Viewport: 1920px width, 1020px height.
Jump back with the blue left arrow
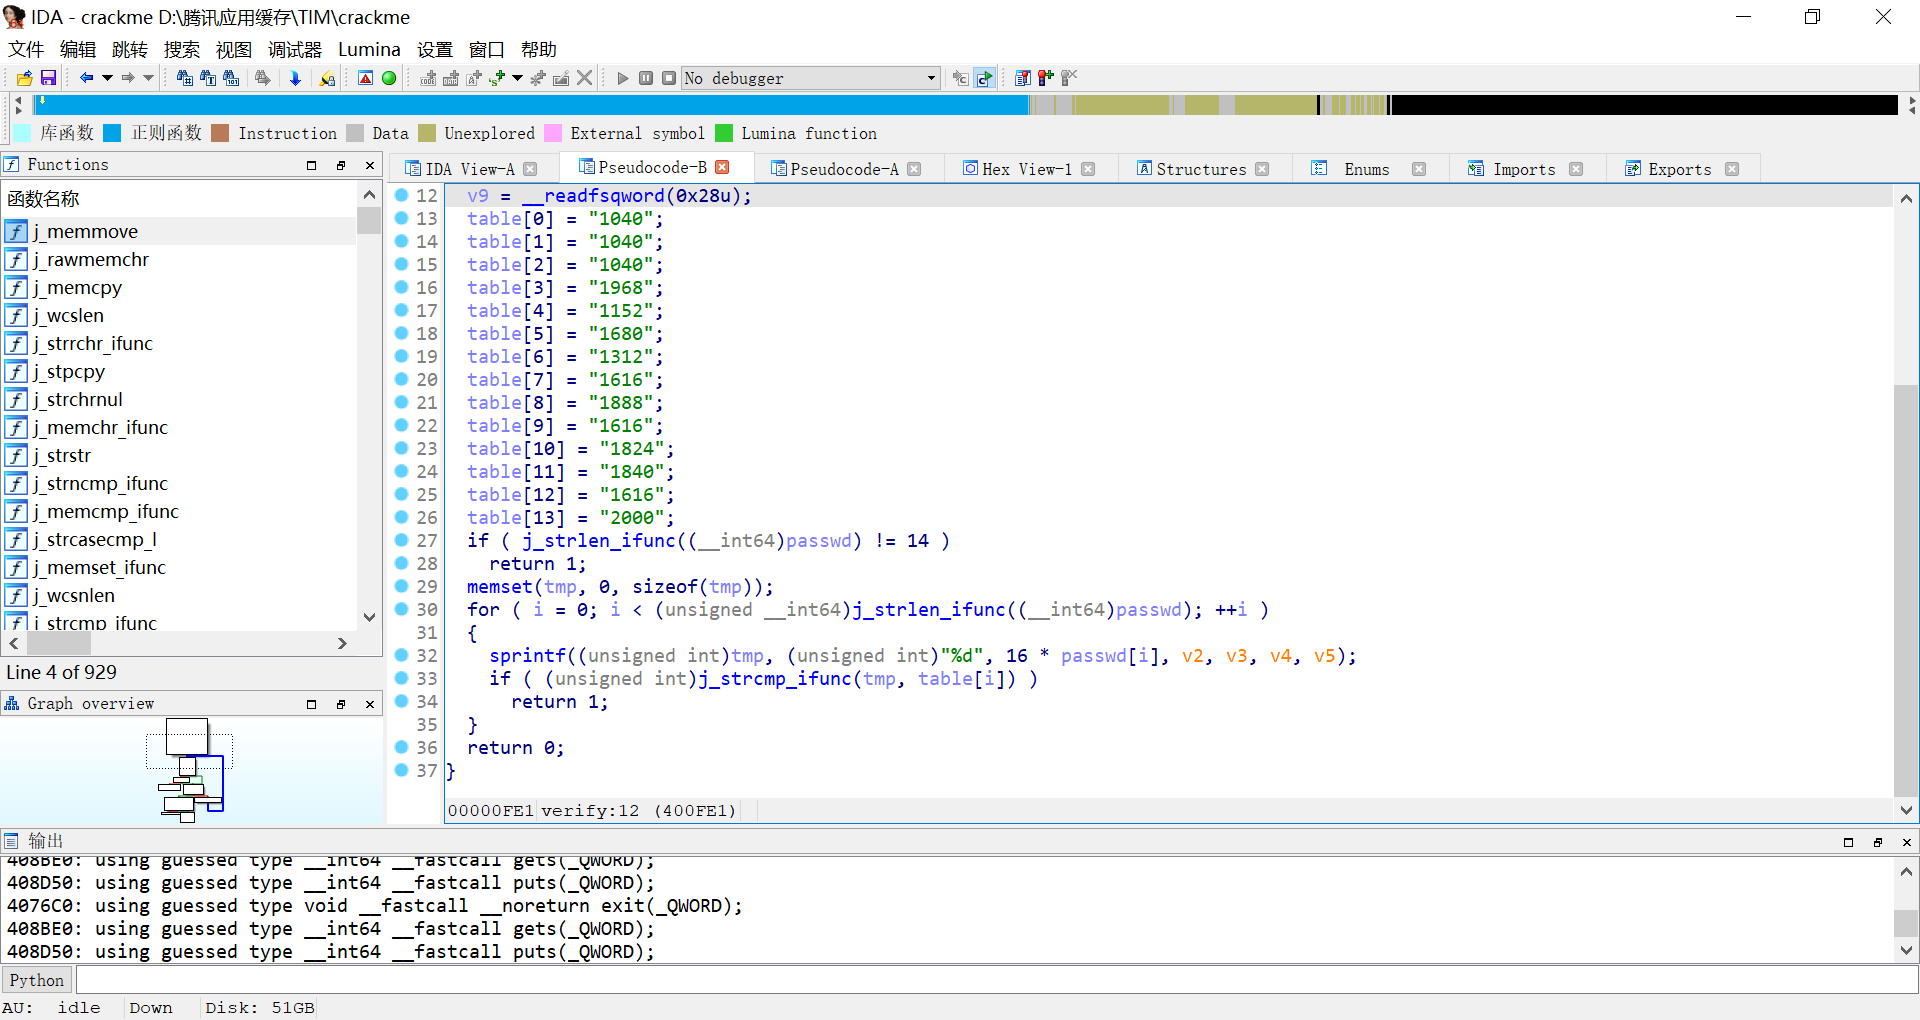(87, 78)
